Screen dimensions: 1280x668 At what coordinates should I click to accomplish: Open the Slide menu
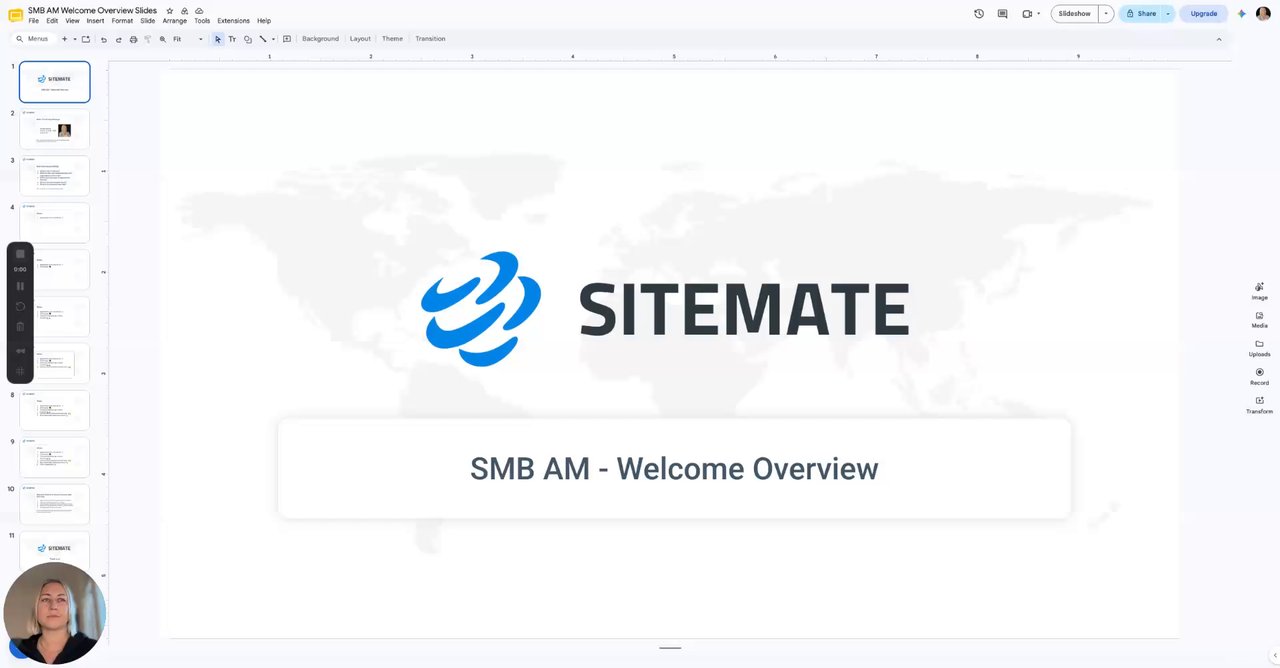[148, 21]
